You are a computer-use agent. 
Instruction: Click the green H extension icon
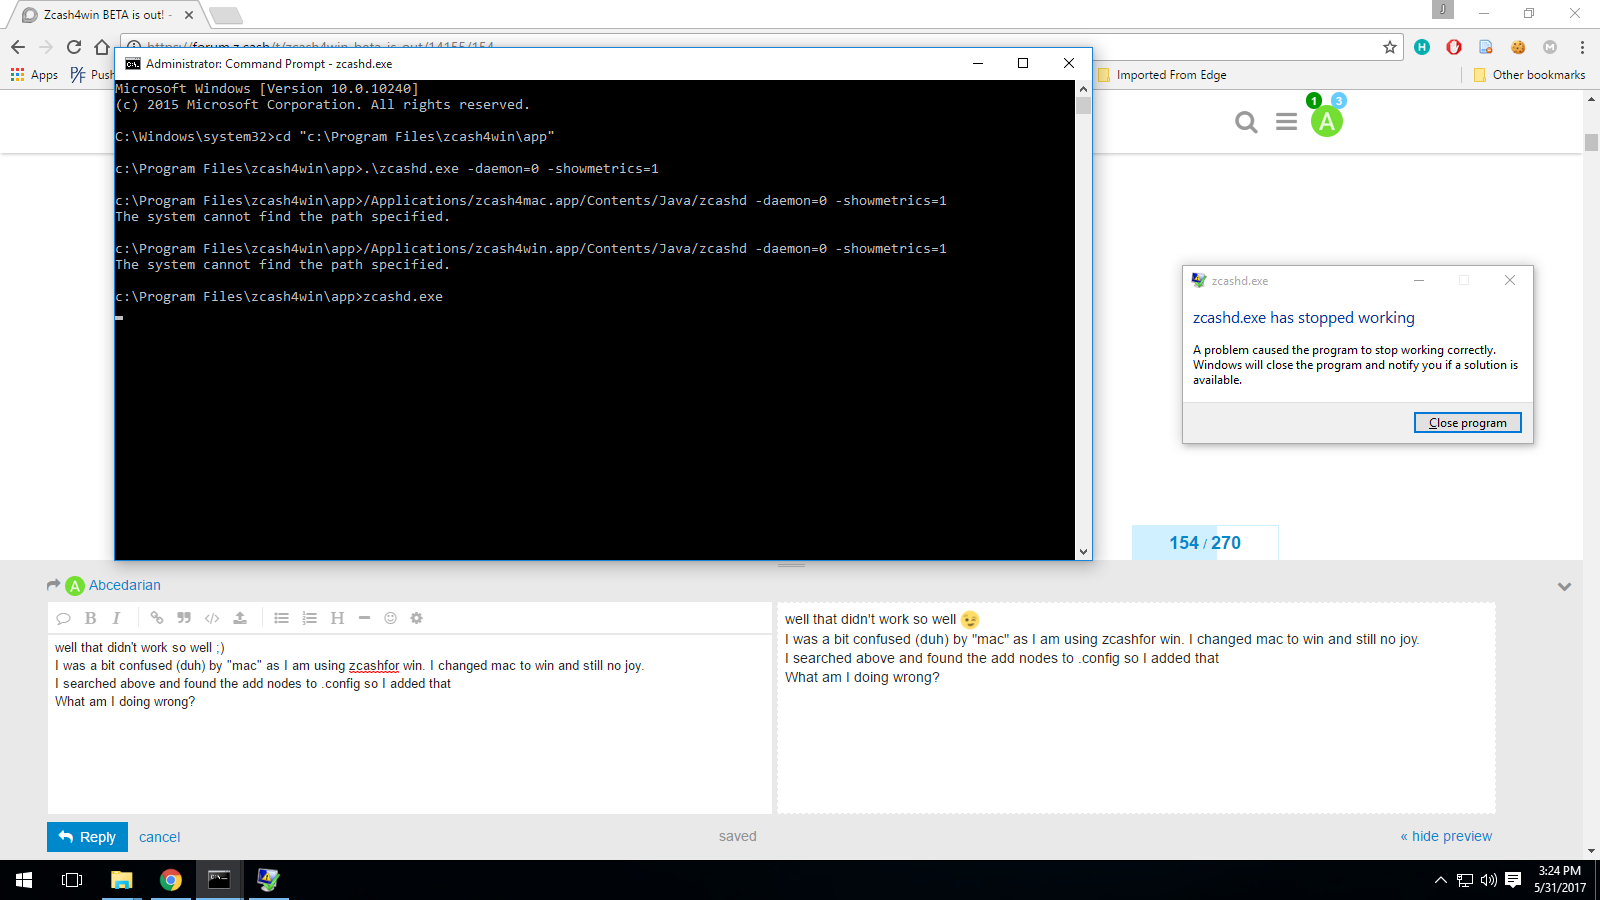(1422, 47)
